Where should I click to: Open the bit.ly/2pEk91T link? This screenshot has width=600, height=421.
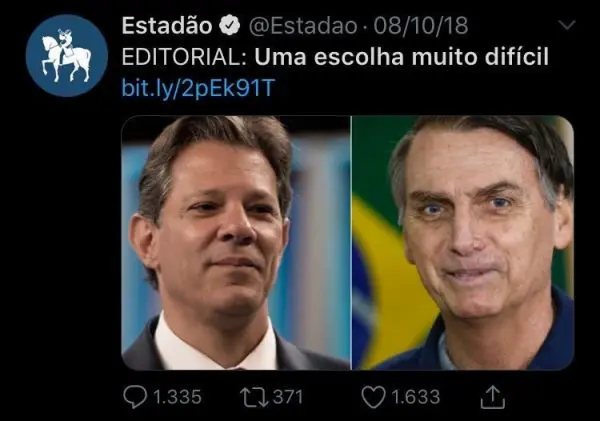(x=198, y=88)
